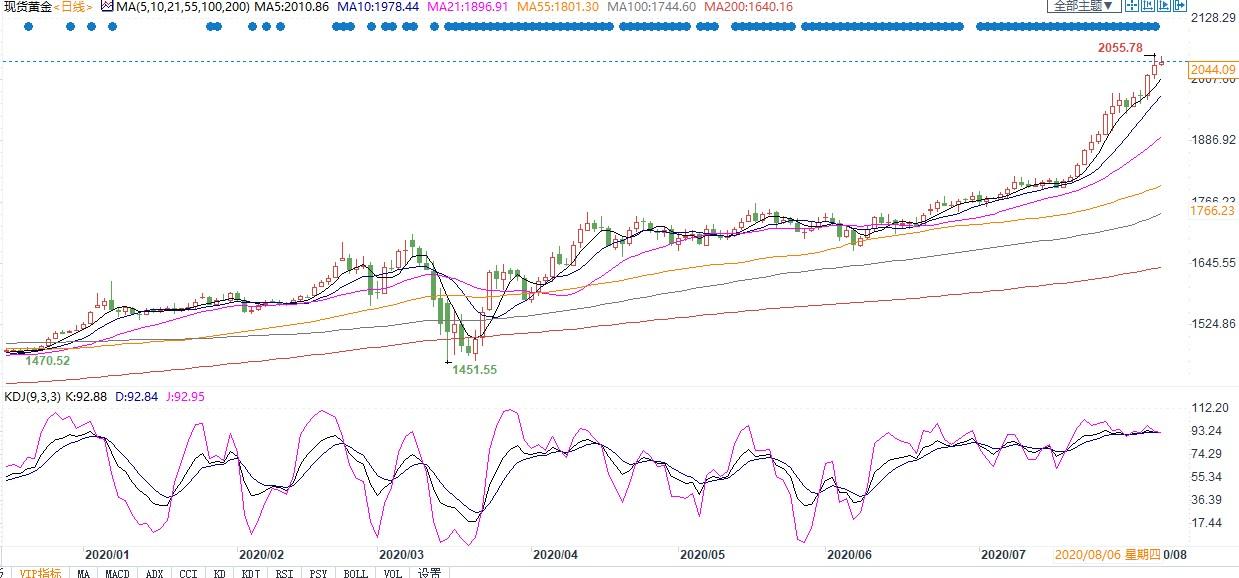Screen dimensions: 1239x578
Task: Click the MA indicator chart icon
Action: click(107, 7)
